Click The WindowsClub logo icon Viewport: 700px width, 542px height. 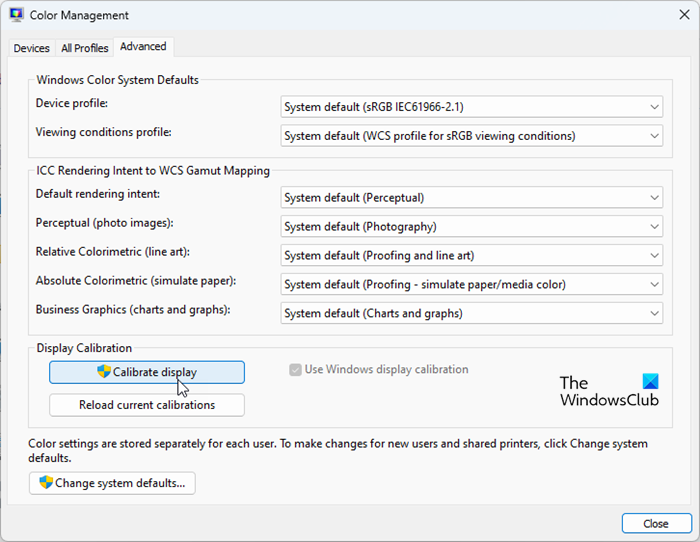[651, 383]
